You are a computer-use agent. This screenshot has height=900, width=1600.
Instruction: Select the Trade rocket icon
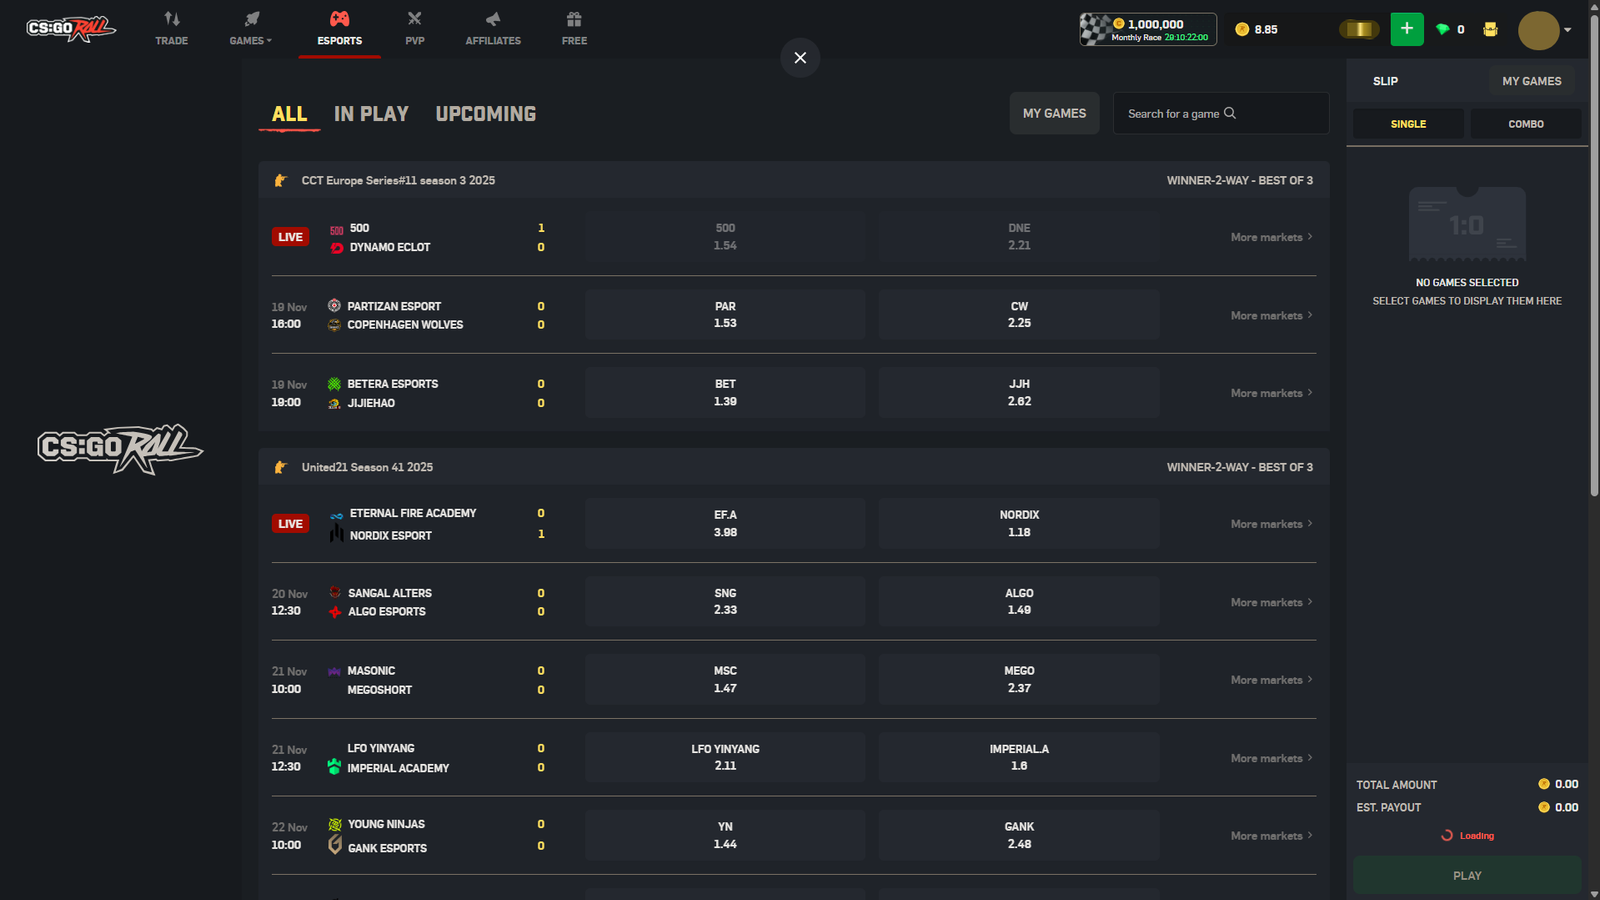point(171,22)
